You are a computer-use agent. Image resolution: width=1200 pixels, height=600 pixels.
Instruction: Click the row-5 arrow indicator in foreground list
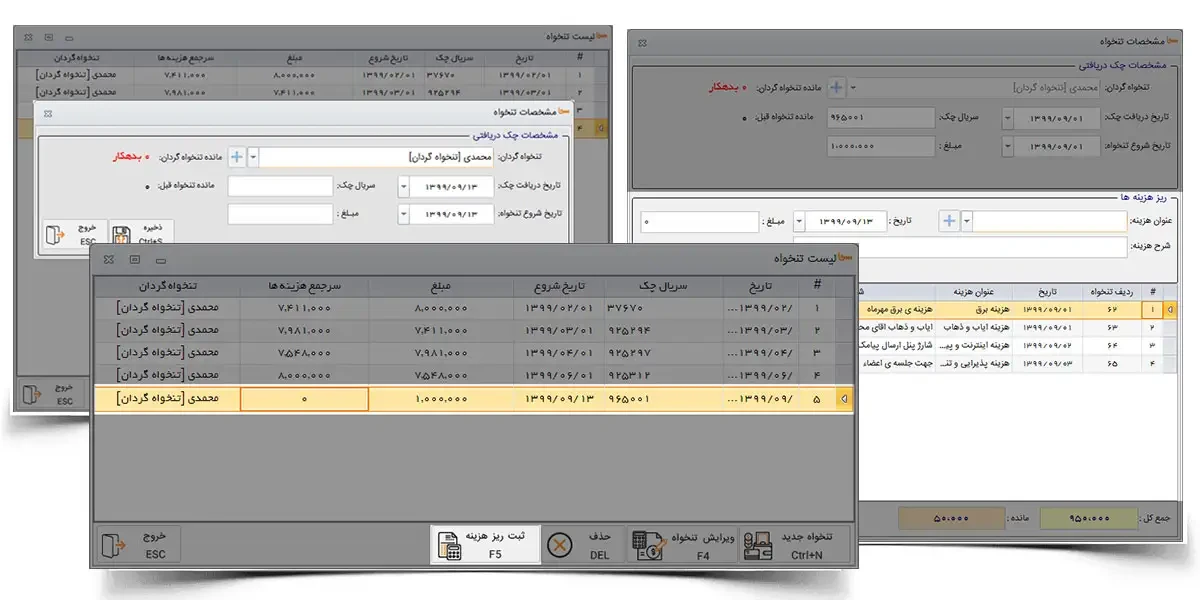click(x=845, y=400)
